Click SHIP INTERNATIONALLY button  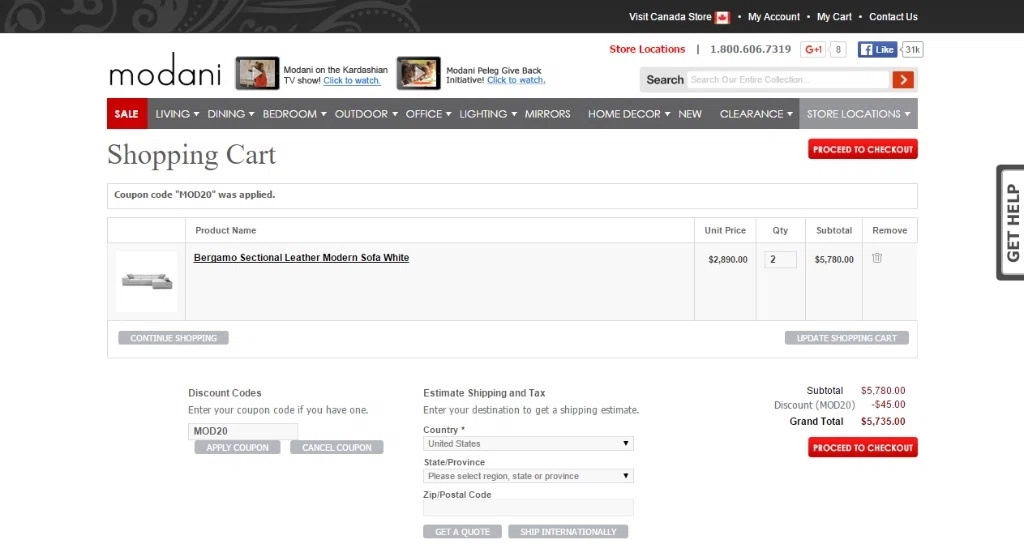click(x=568, y=532)
